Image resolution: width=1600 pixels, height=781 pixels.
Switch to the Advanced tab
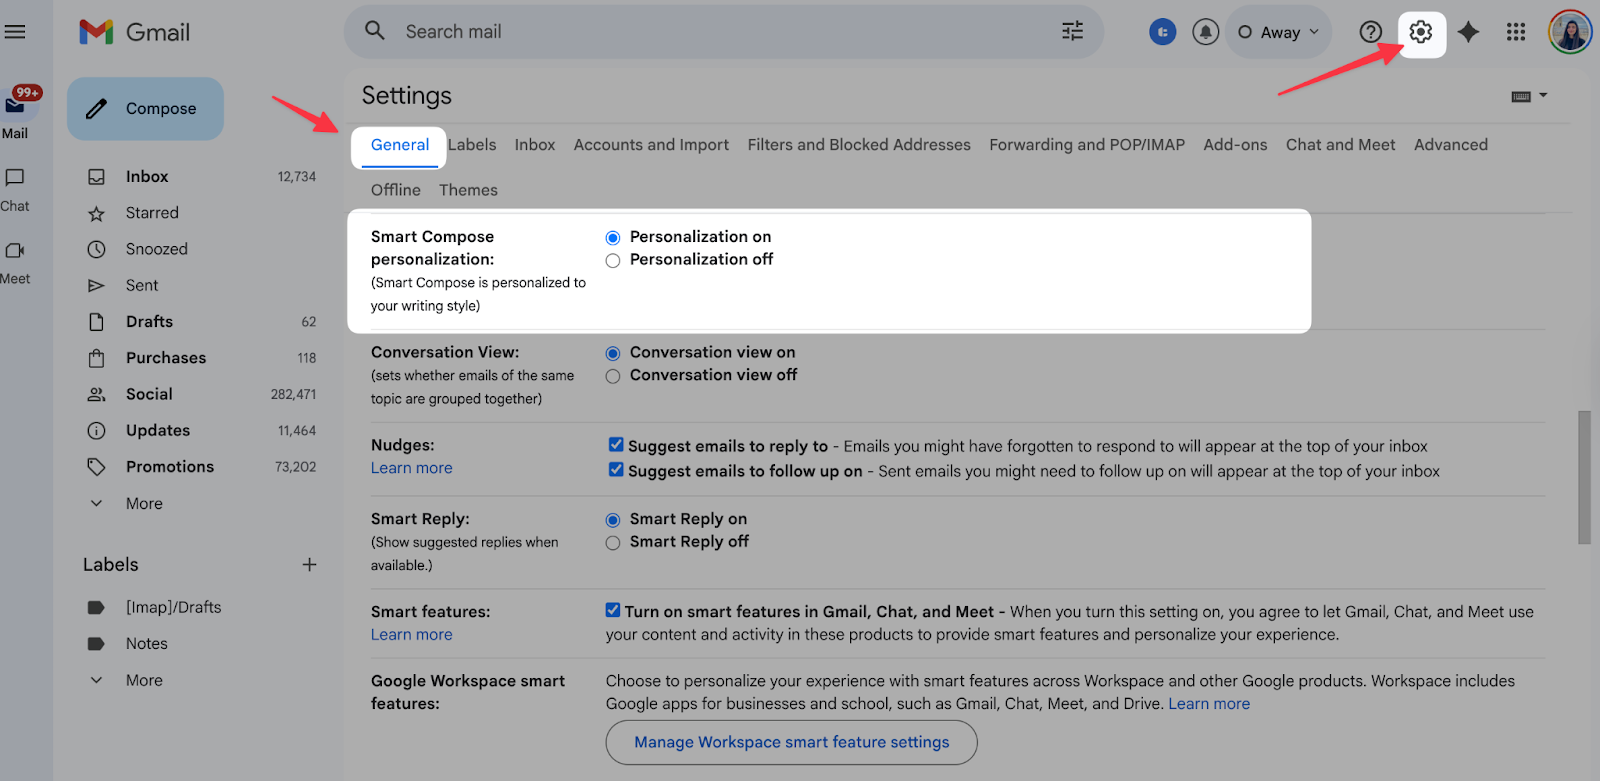[1451, 145]
